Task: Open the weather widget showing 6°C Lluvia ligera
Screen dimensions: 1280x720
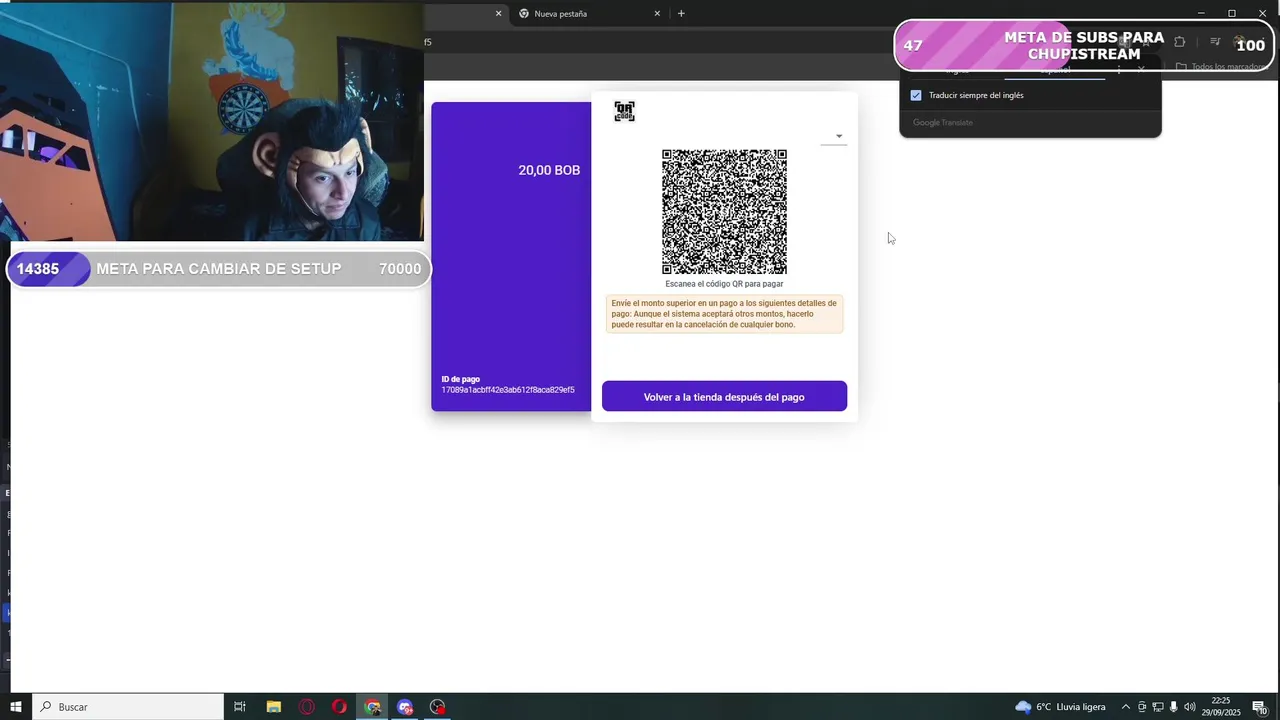Action: tap(1060, 707)
